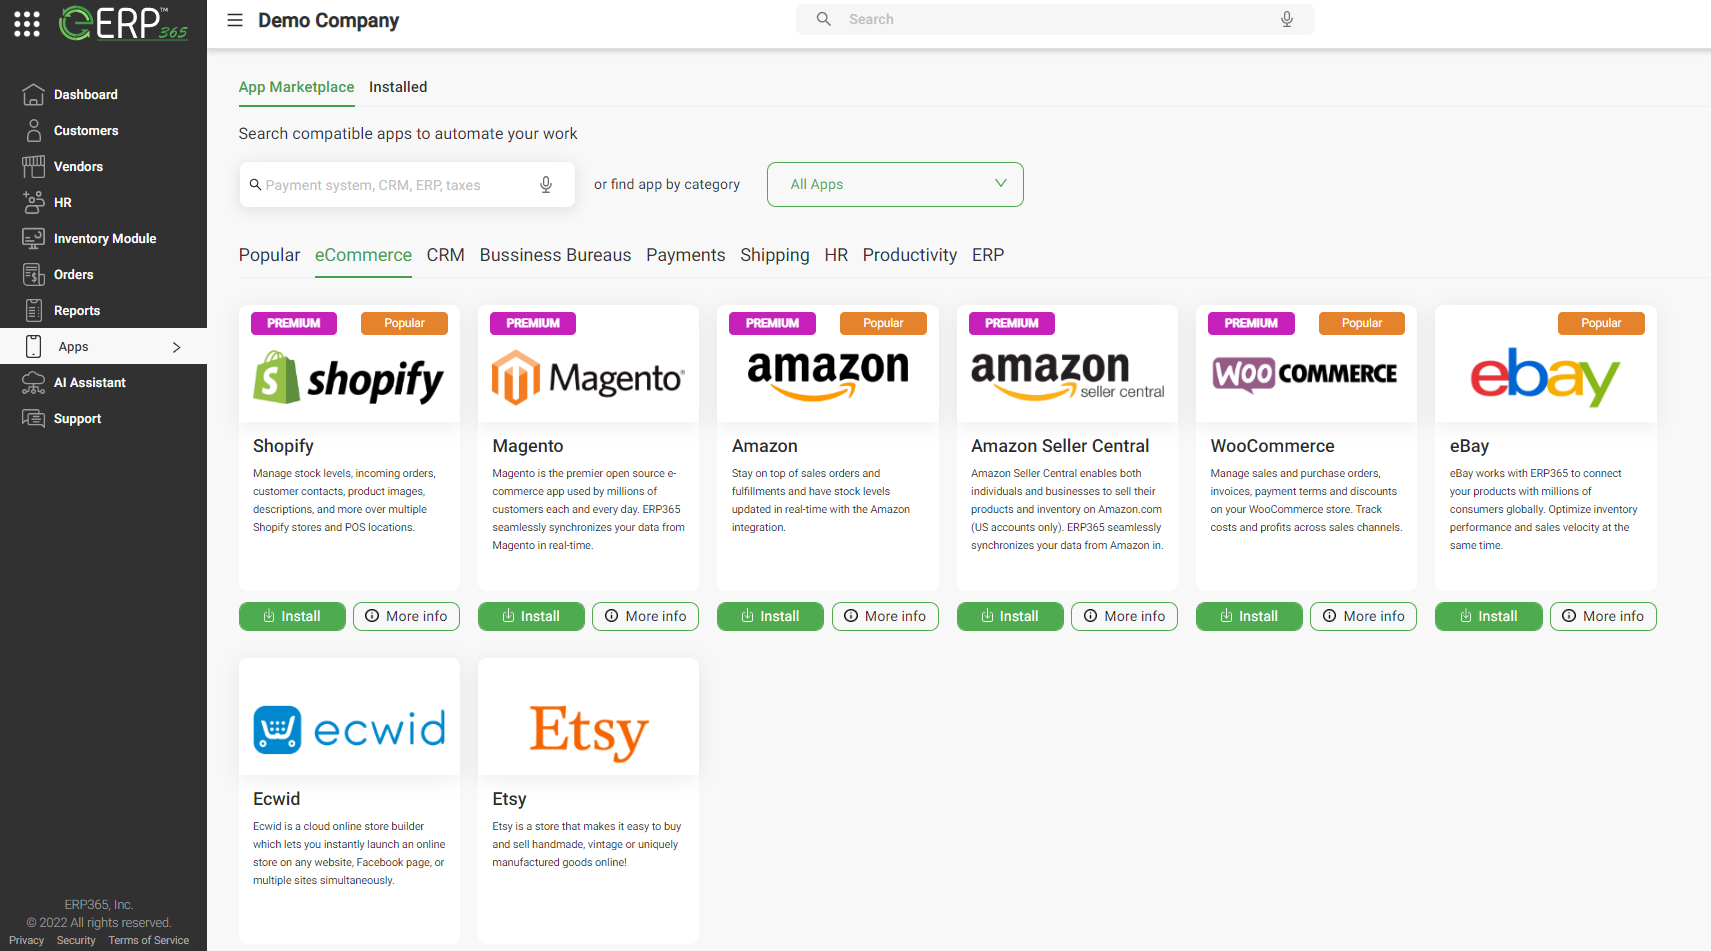Viewport: 1711px width, 951px height.
Task: Switch to the Installed tab
Action: [397, 87]
